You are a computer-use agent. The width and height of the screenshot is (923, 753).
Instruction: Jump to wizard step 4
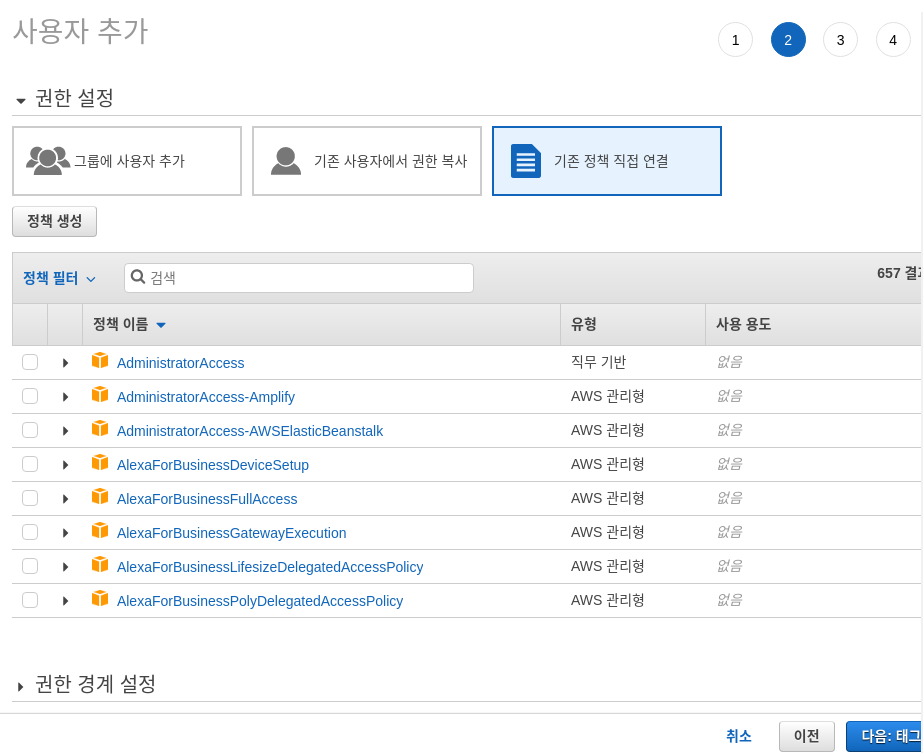point(893,40)
